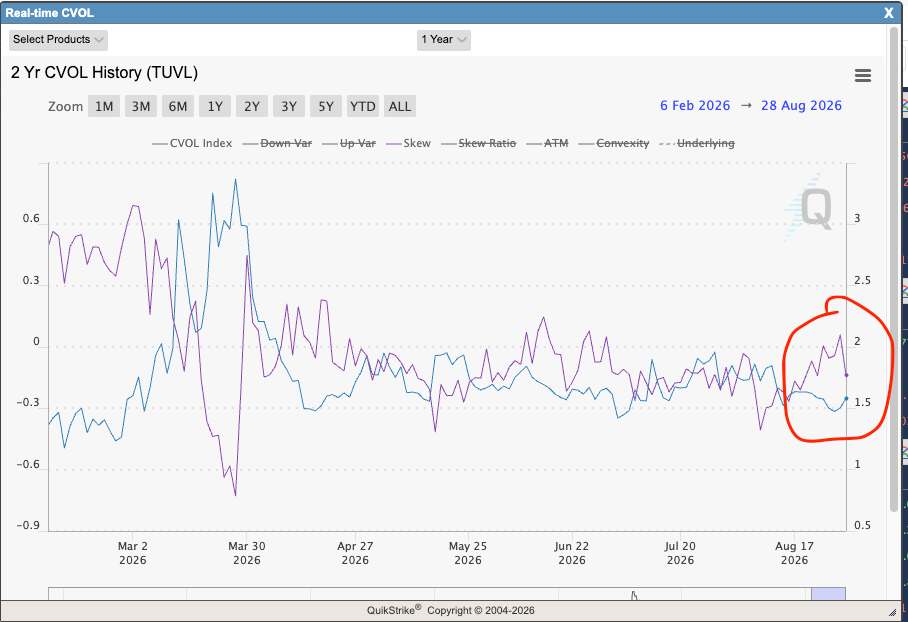Toggle Skew series in legend
The width and height of the screenshot is (908, 622).
(409, 143)
